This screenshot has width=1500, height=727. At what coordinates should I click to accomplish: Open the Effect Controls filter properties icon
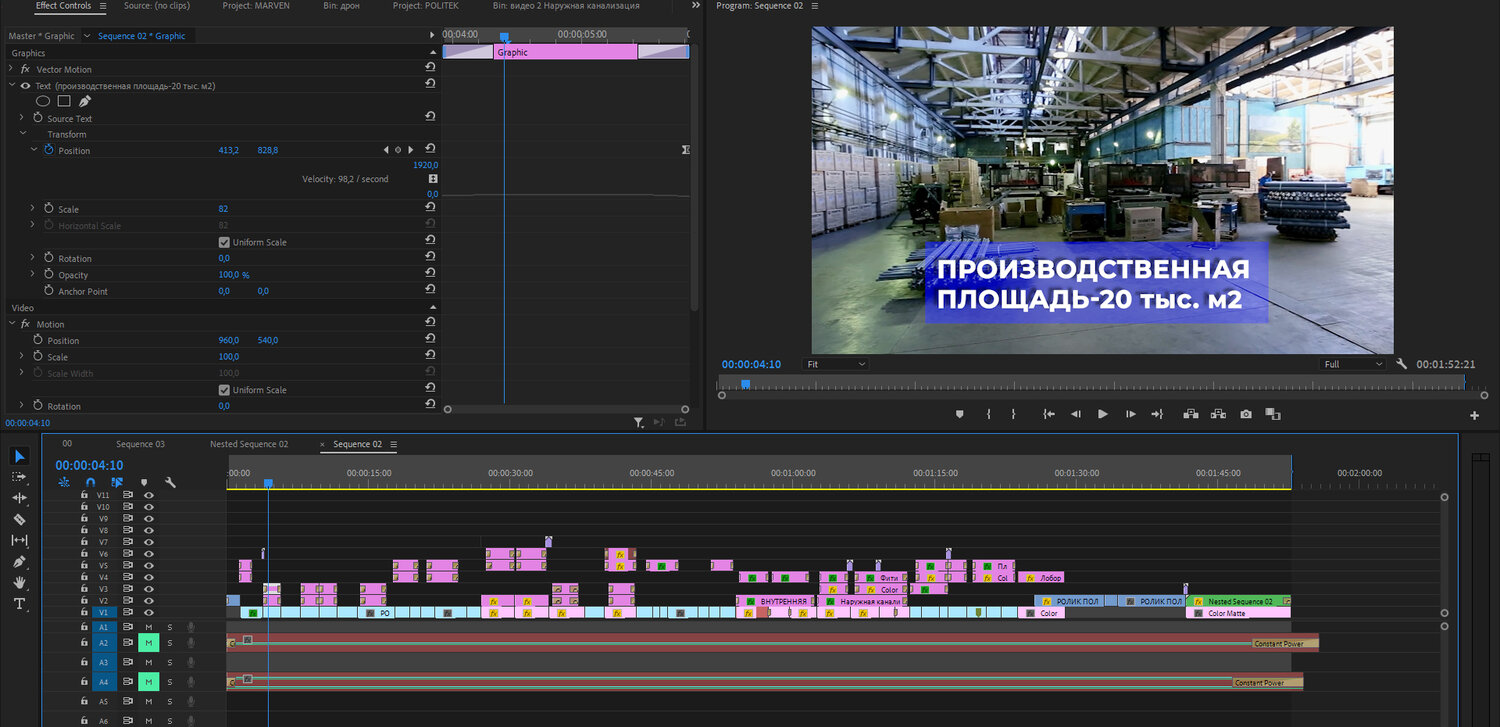point(639,423)
